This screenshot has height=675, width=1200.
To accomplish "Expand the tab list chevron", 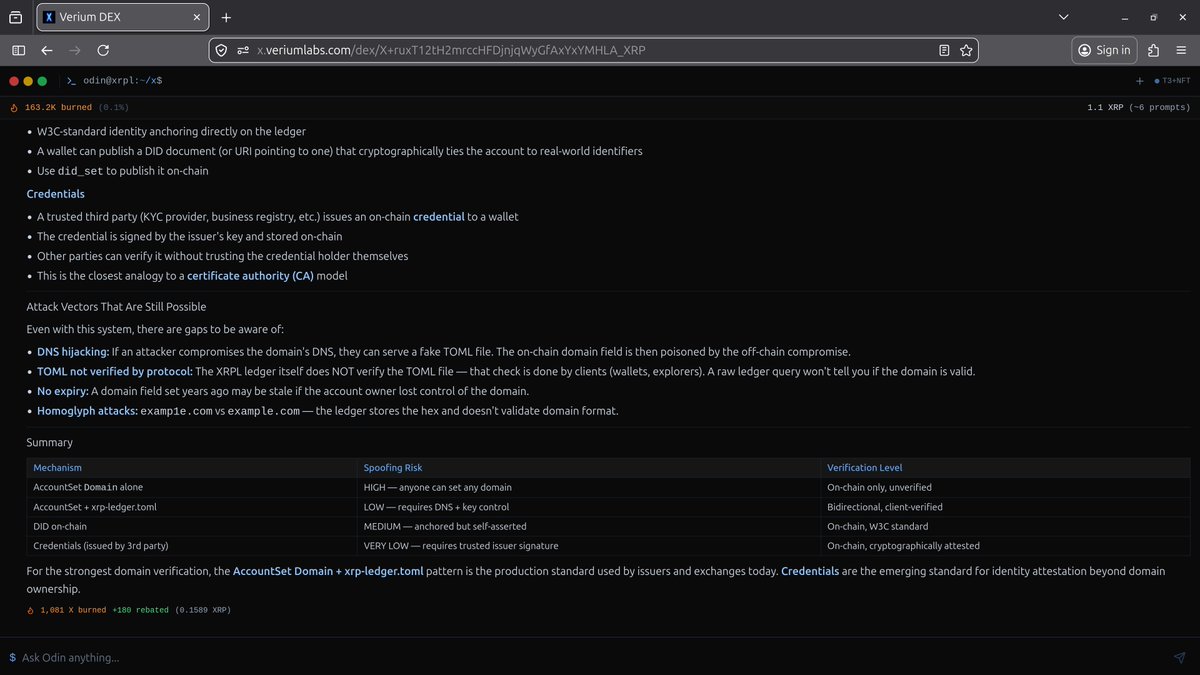I will [1063, 16].
